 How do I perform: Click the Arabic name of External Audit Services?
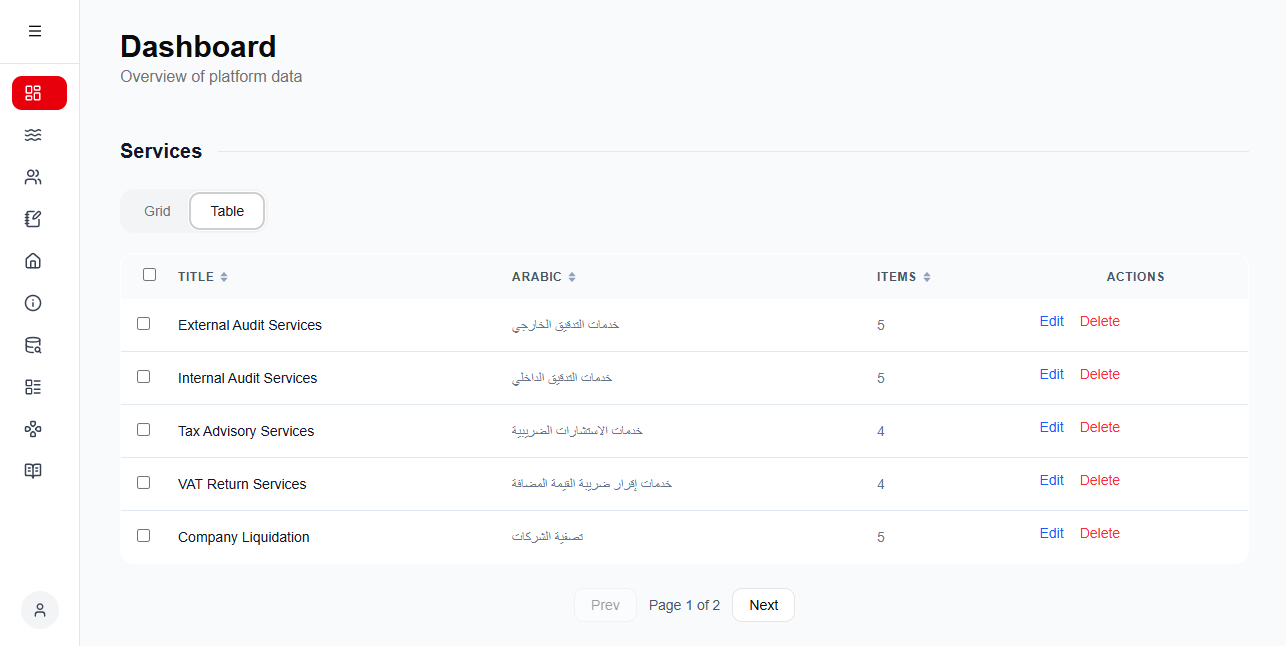[x=565, y=325]
